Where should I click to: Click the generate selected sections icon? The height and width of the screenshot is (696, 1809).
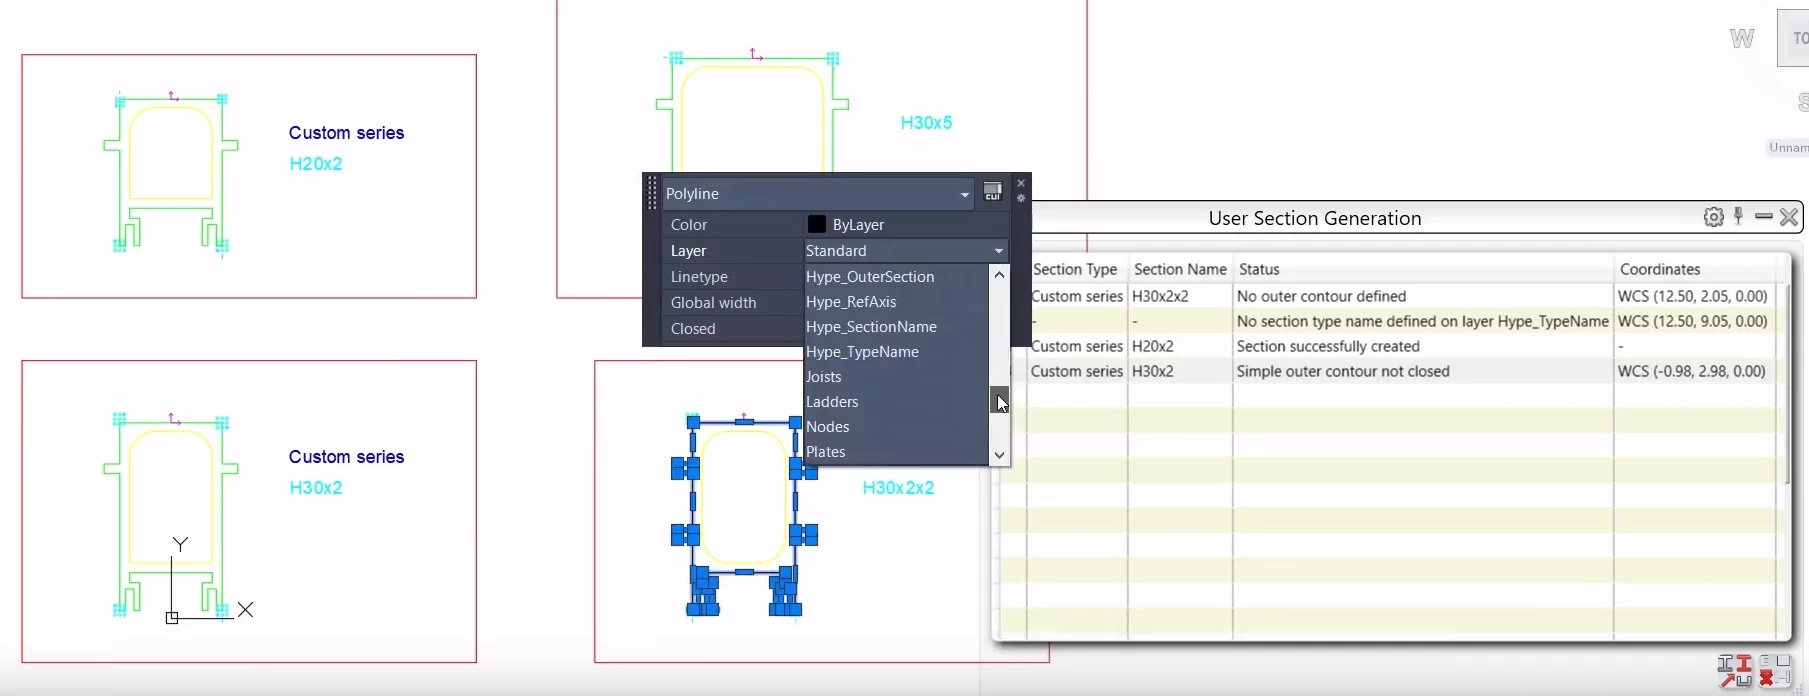point(1734,670)
